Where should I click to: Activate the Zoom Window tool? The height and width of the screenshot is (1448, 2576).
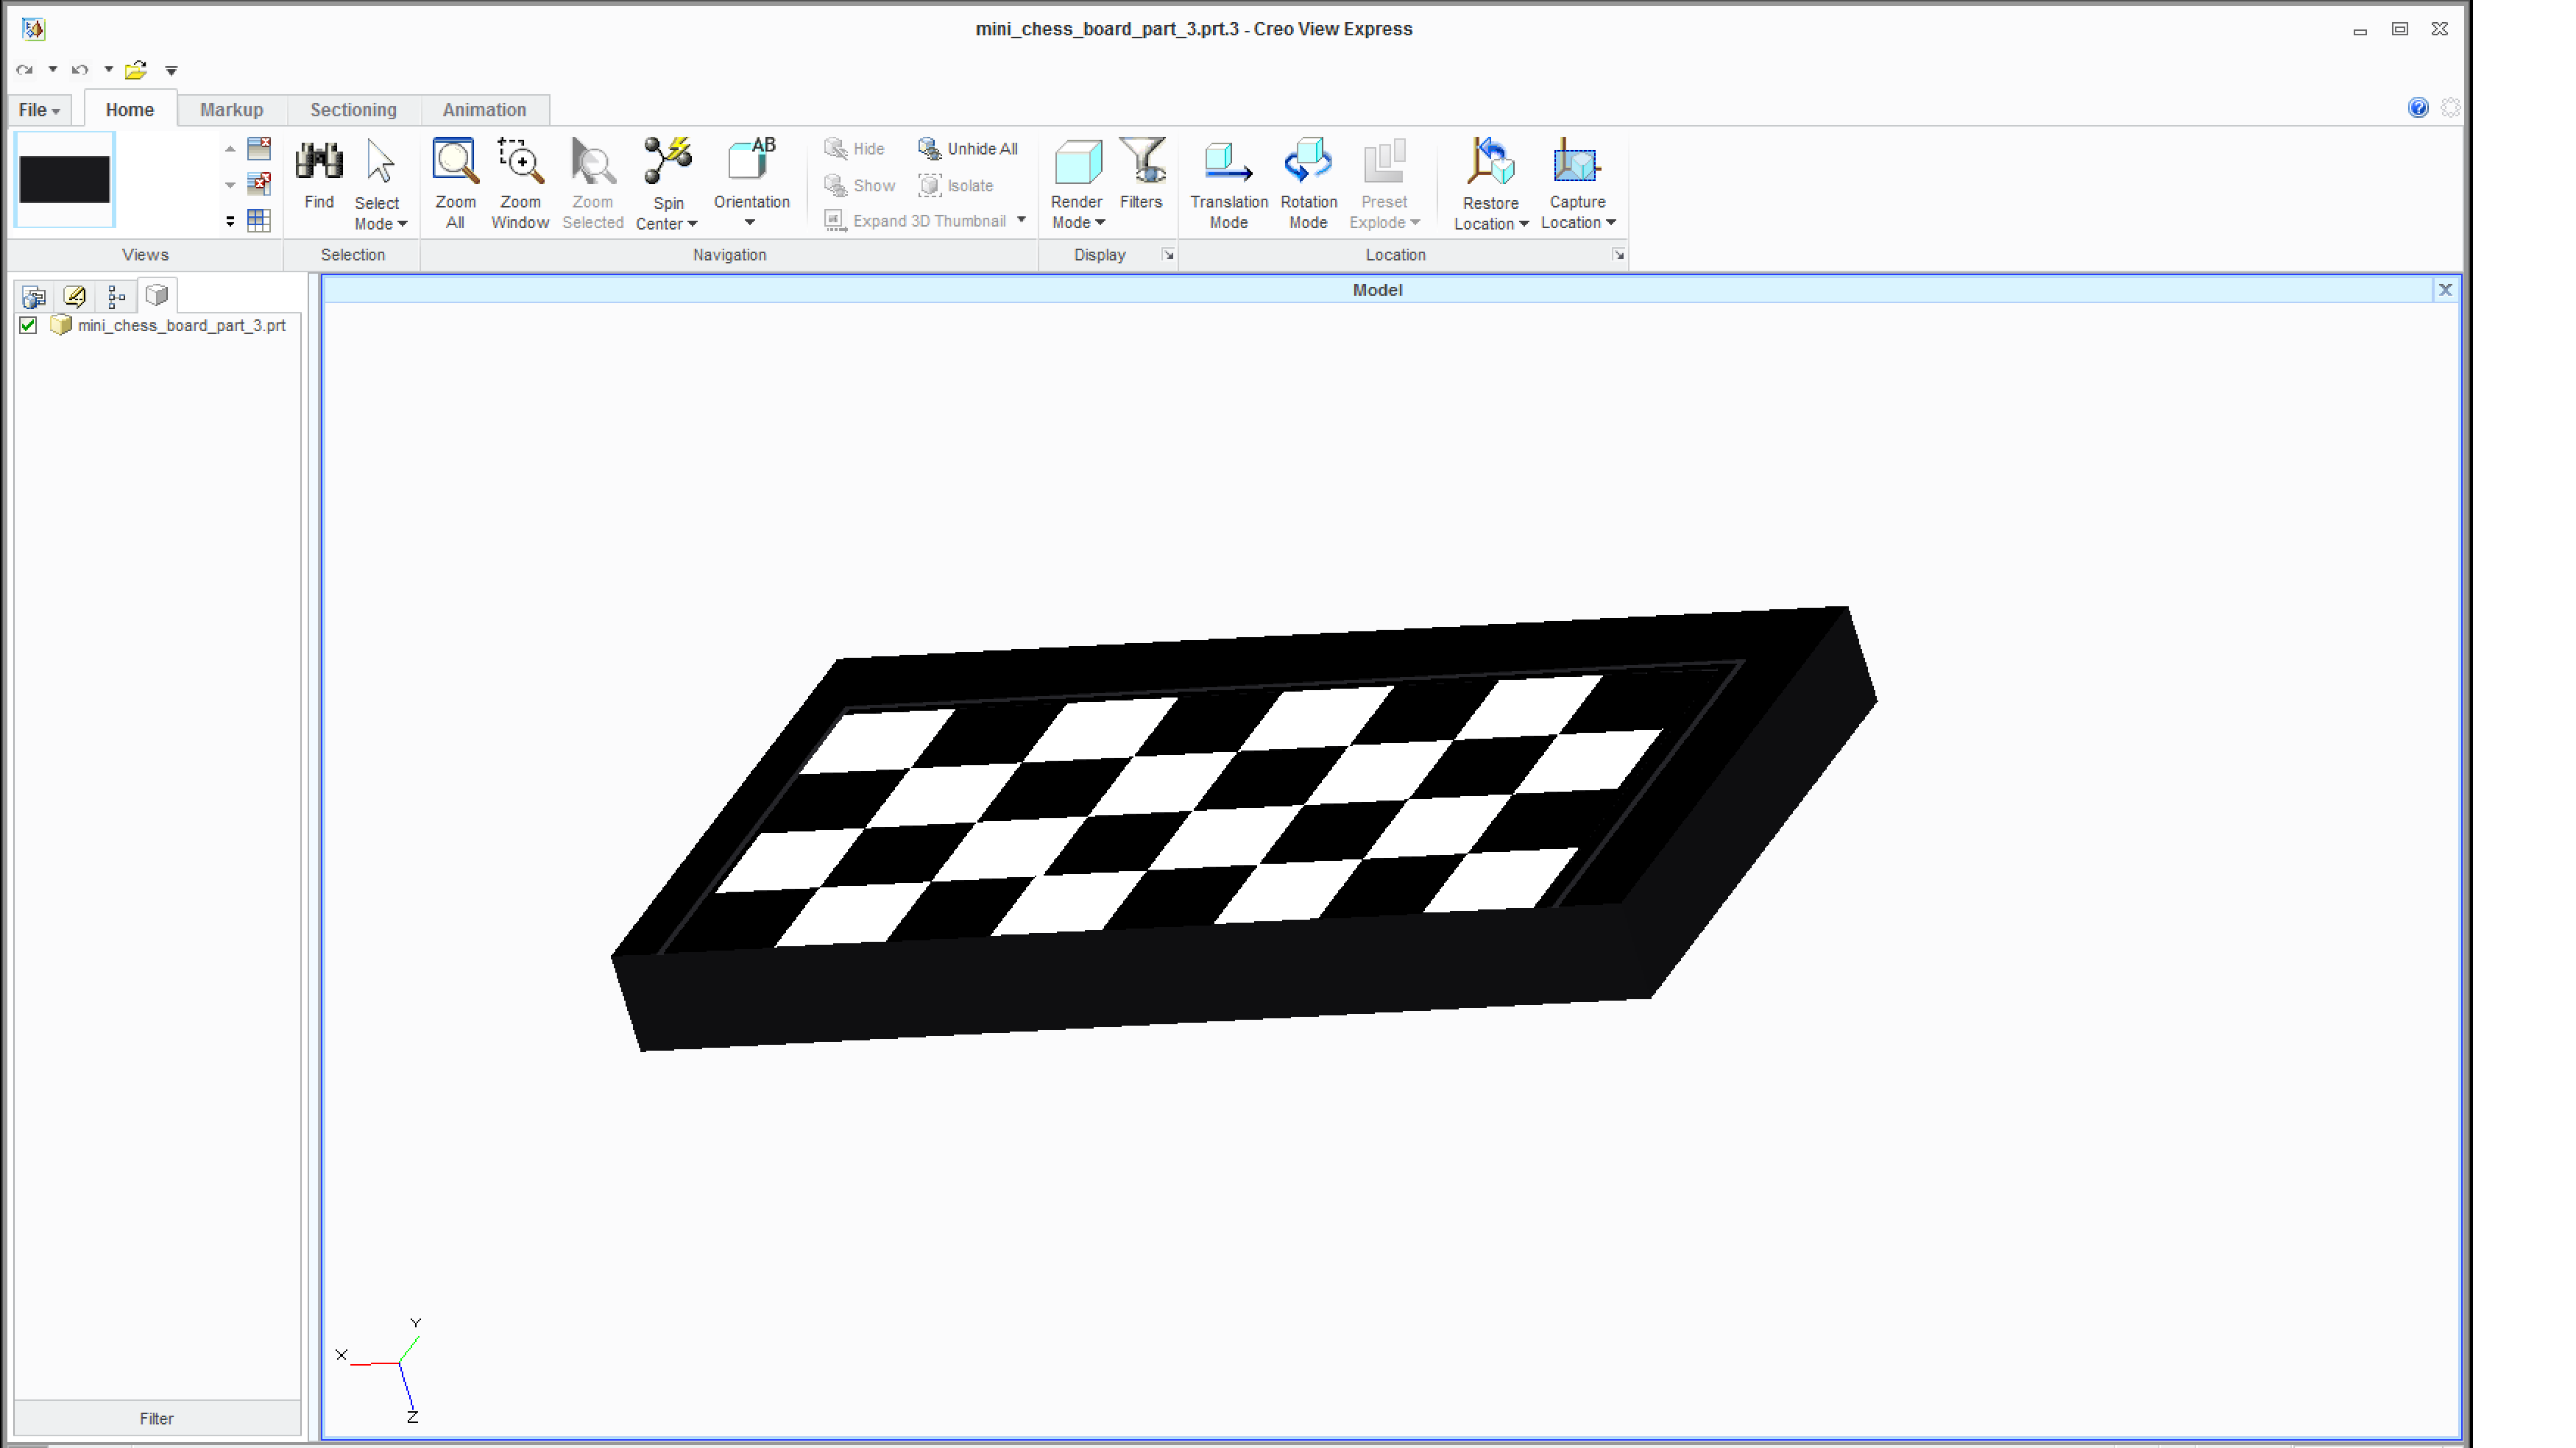pos(520,181)
